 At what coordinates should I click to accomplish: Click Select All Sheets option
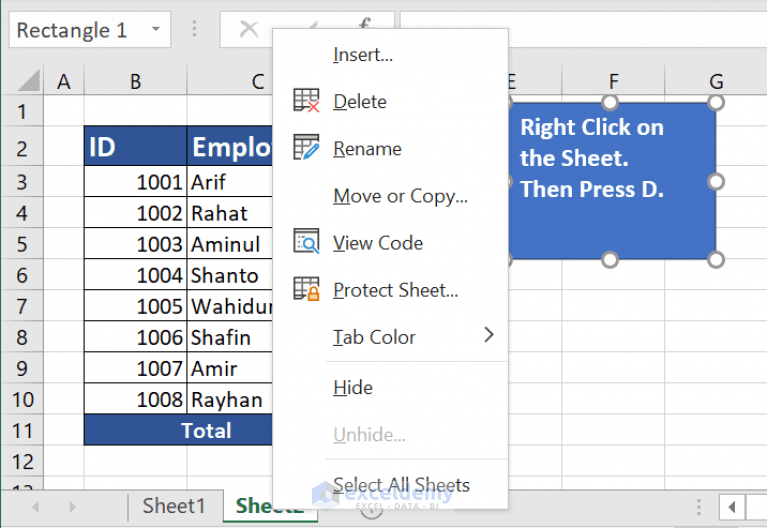click(401, 485)
